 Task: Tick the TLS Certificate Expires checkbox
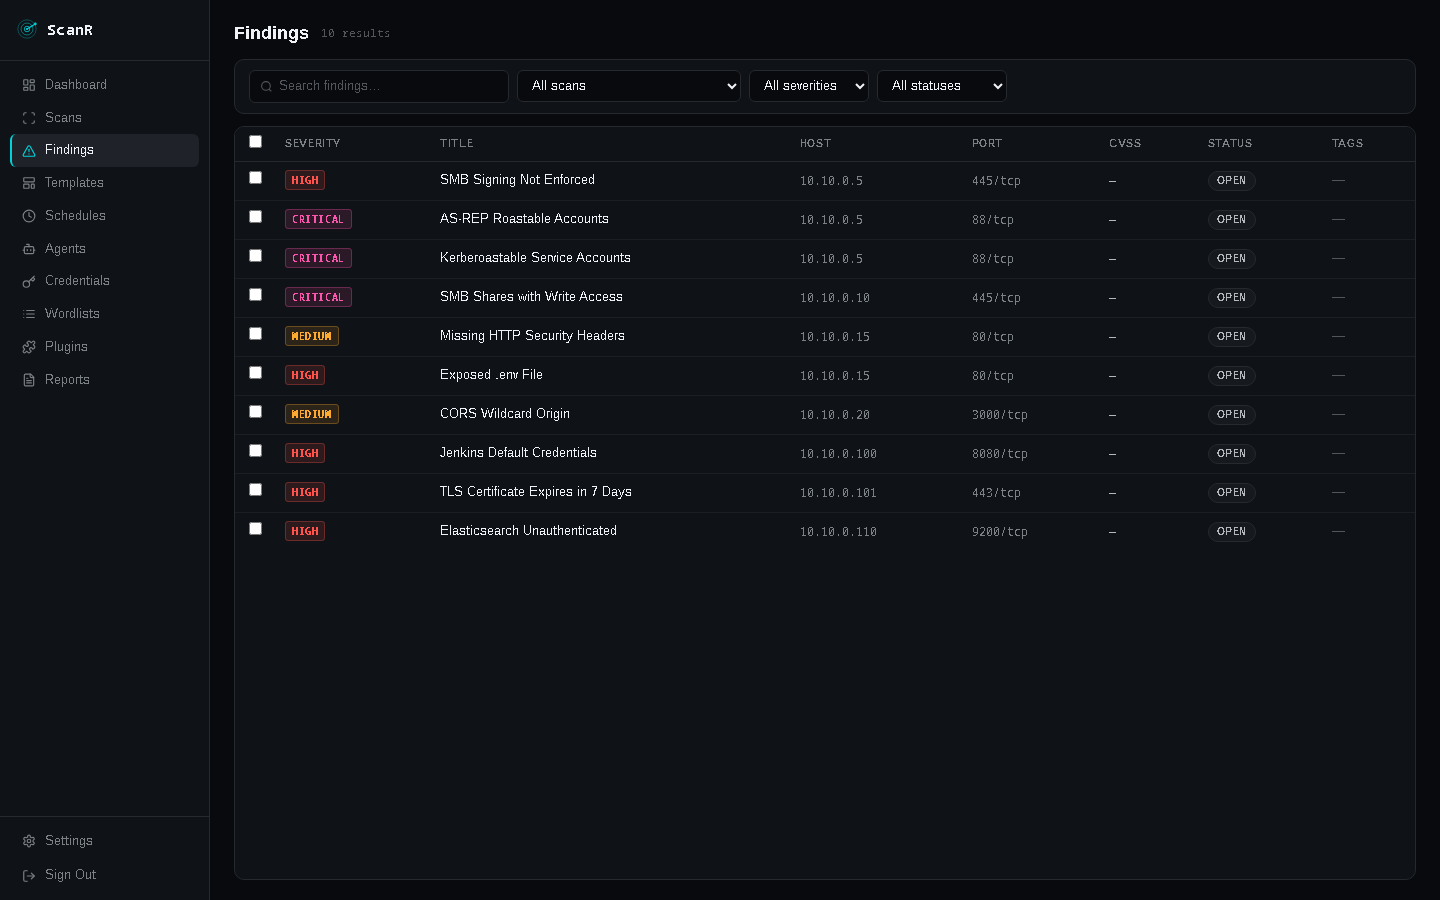point(255,490)
